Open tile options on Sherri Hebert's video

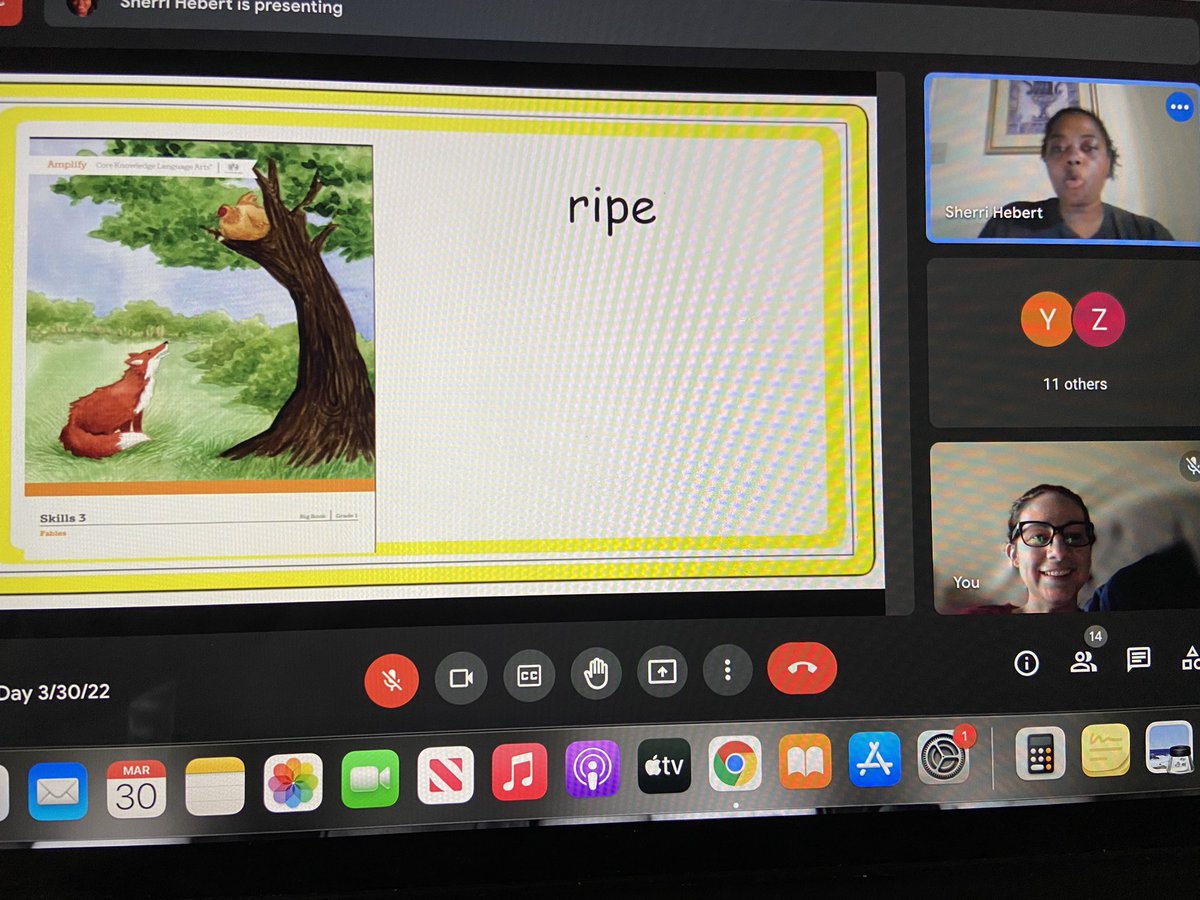pos(1180,107)
